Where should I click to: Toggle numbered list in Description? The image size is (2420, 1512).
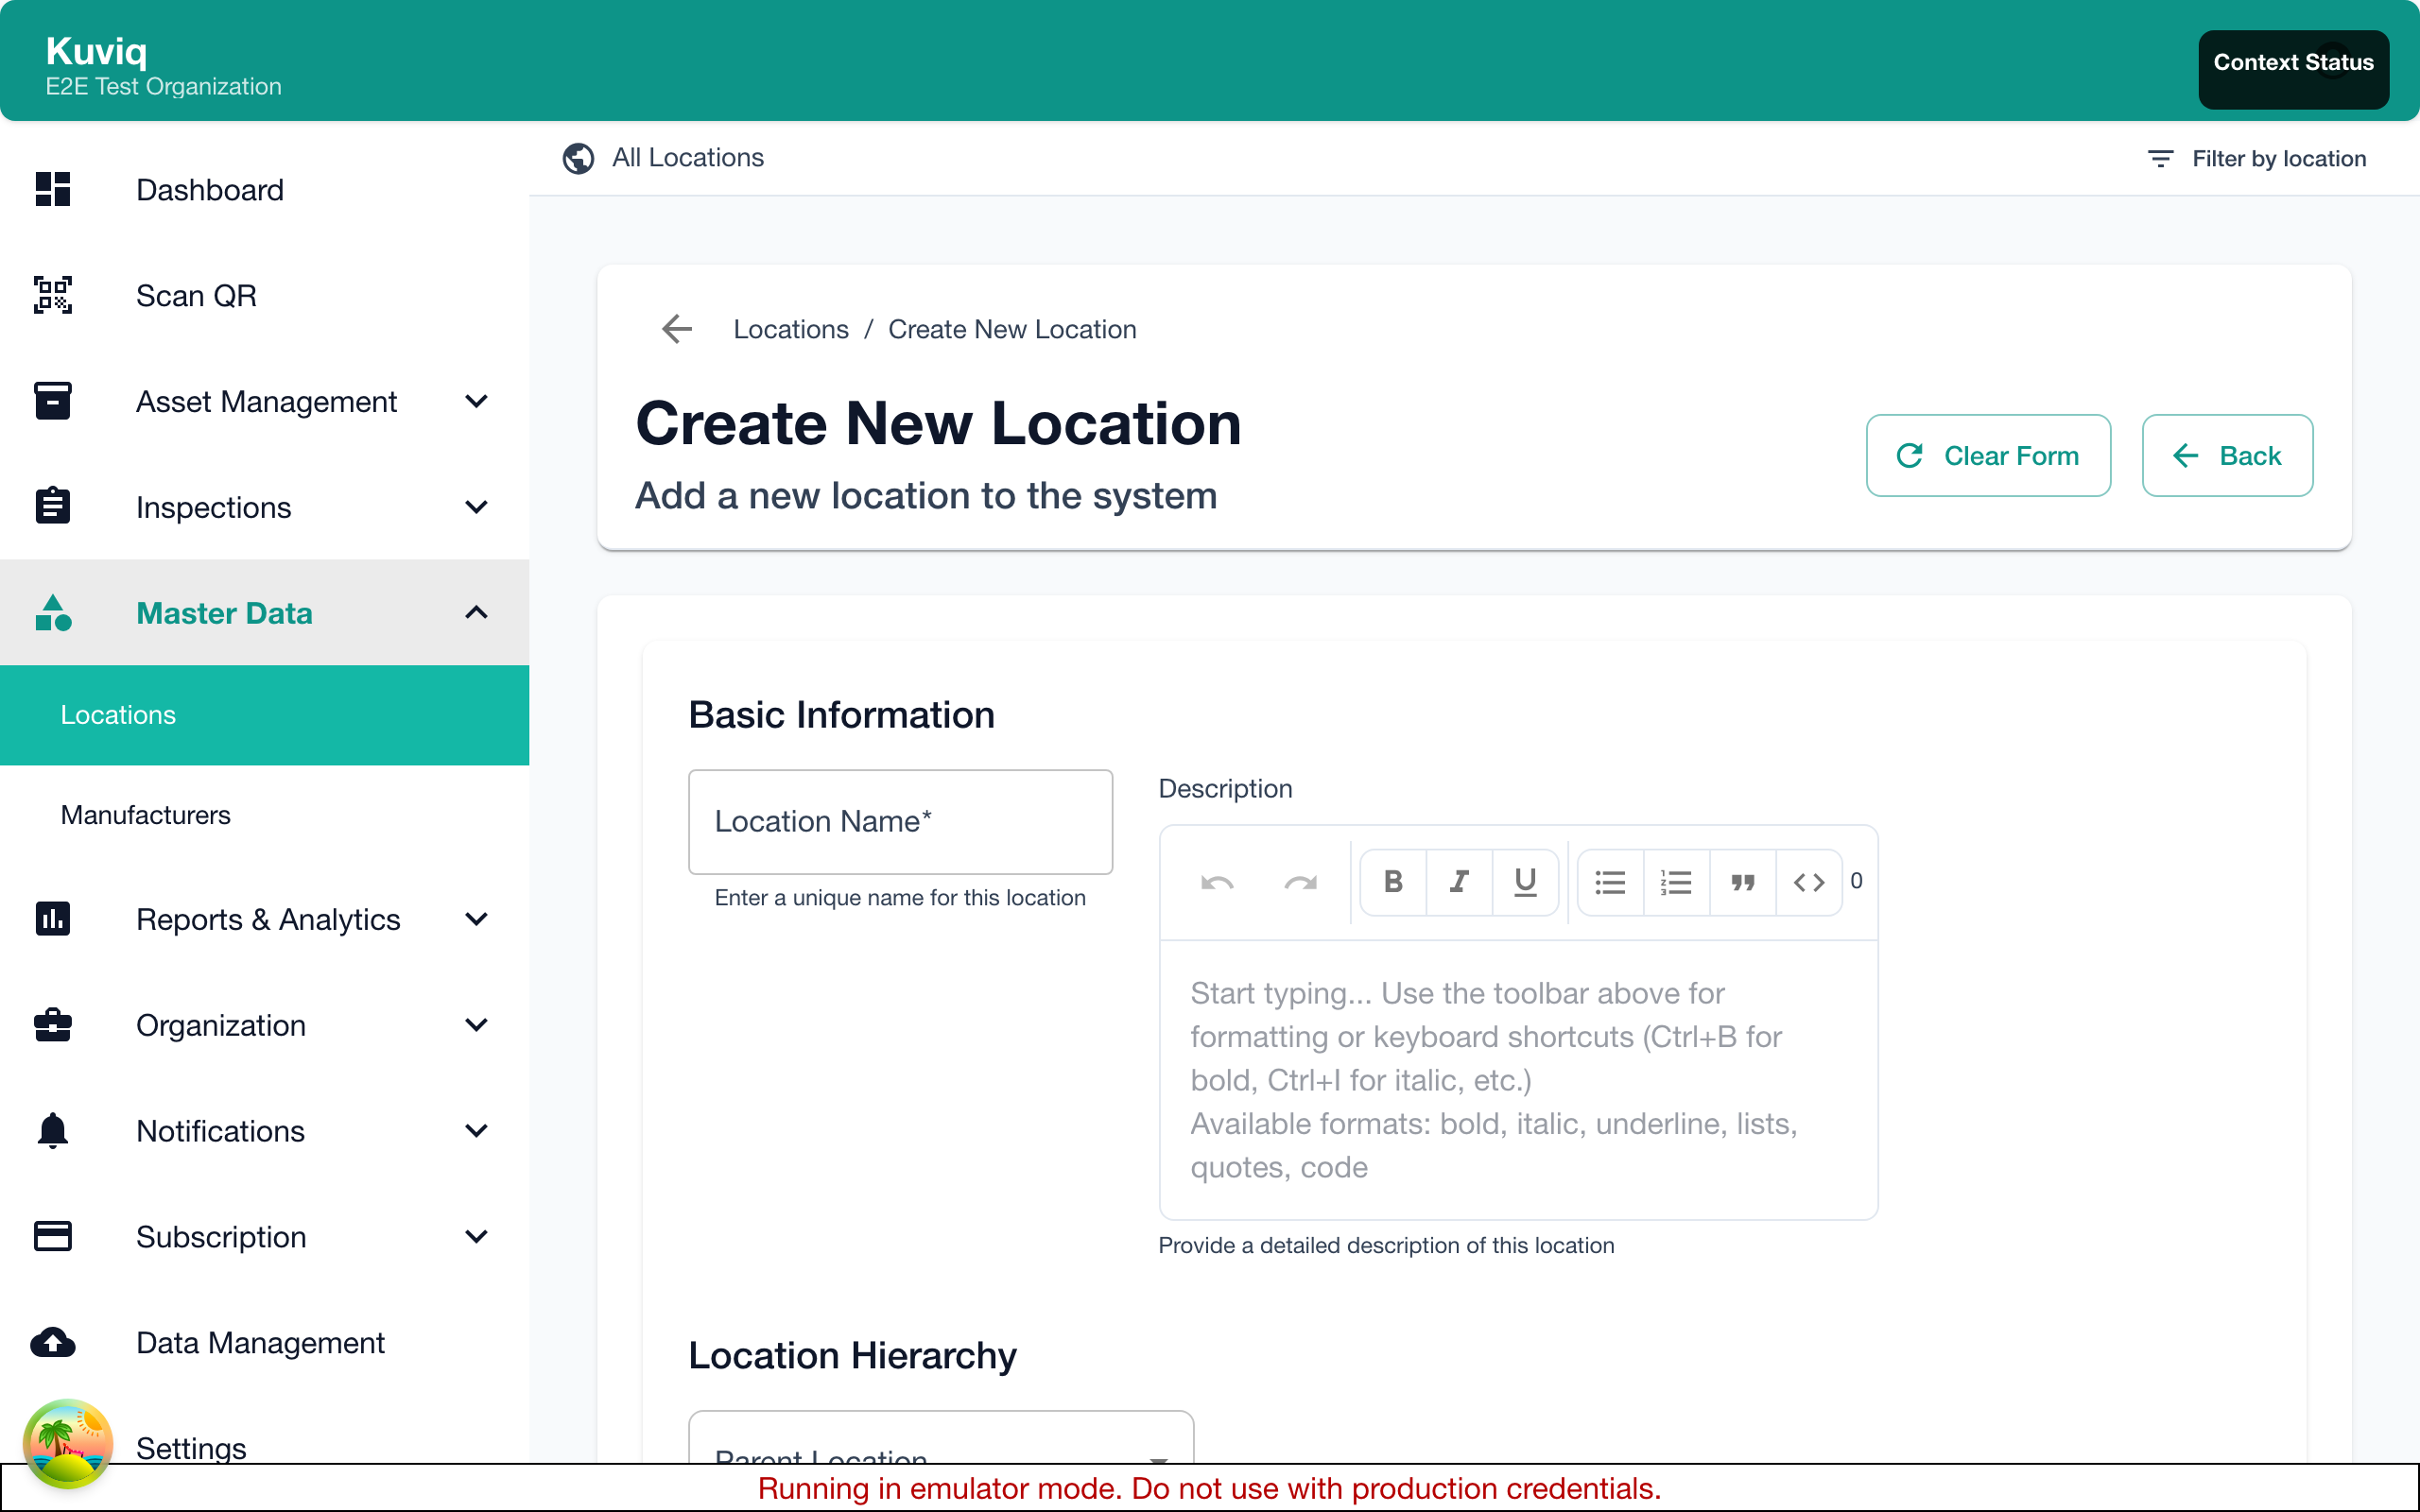coord(1676,882)
